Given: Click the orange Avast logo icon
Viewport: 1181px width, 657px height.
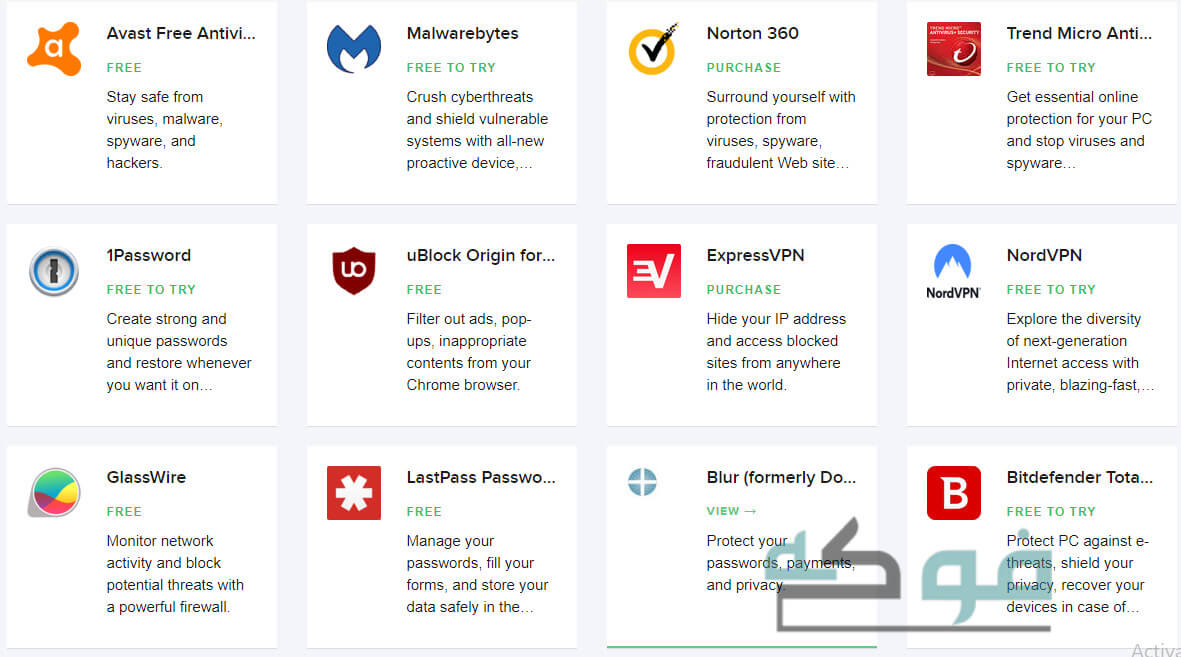Looking at the screenshot, I should point(54,49).
